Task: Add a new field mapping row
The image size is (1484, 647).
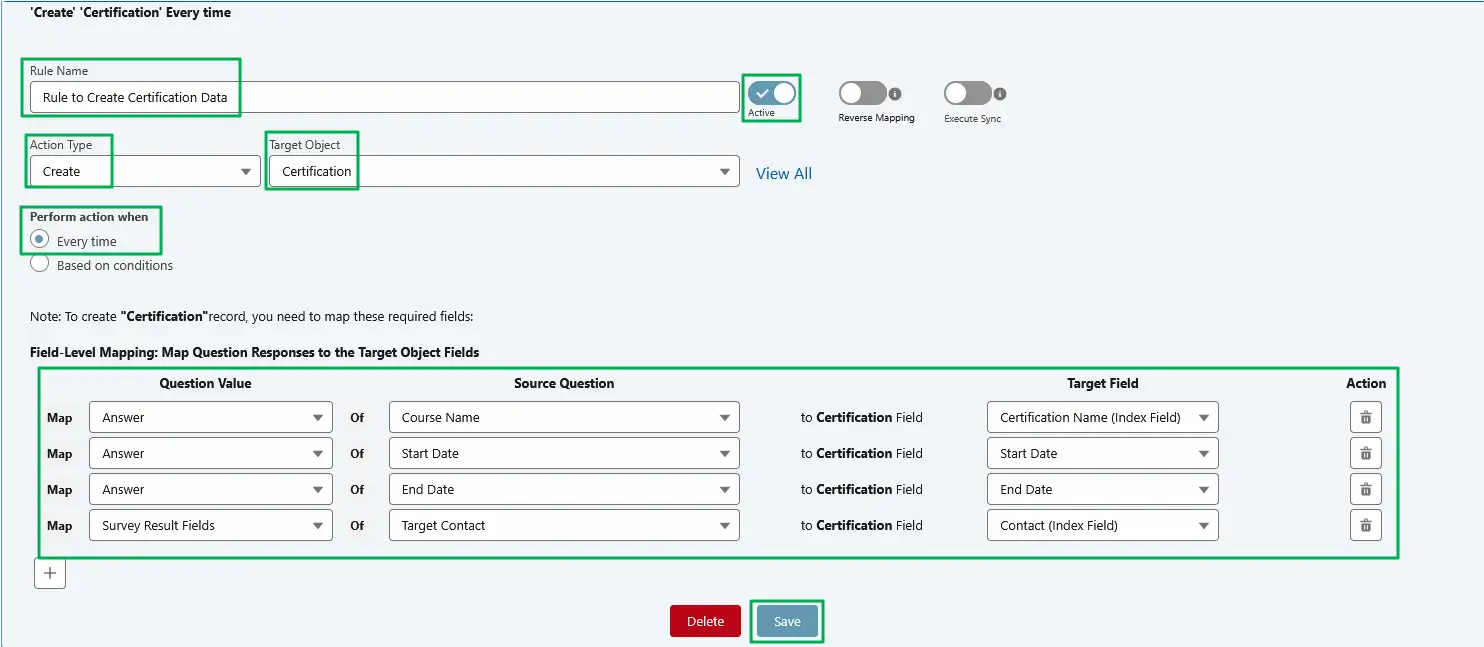Action: tap(49, 572)
